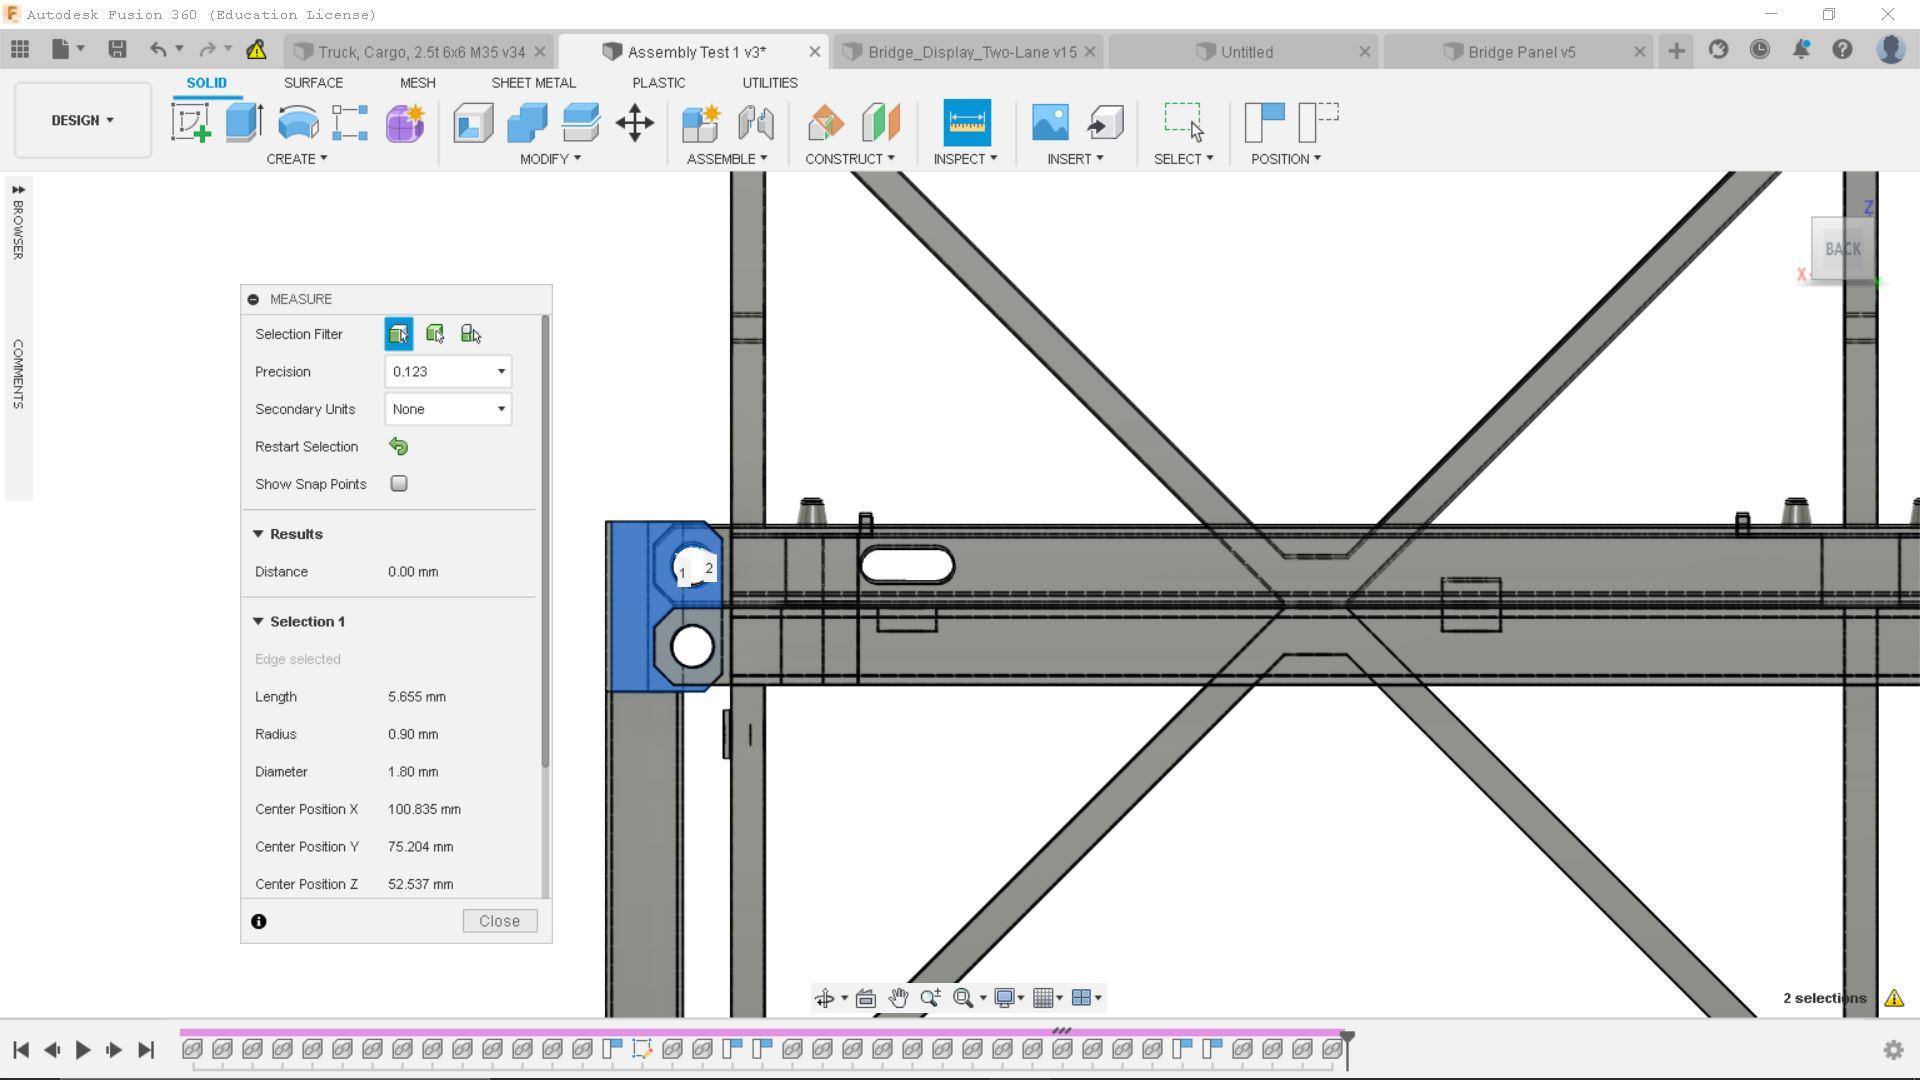Click the New Sketch icon in toolbar
Viewport: 1920px width, 1080px height.
(x=191, y=121)
